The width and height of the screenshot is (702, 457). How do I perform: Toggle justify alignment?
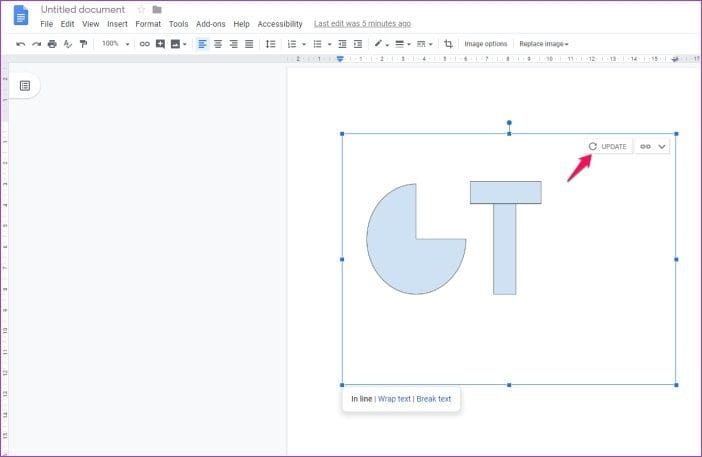249,44
